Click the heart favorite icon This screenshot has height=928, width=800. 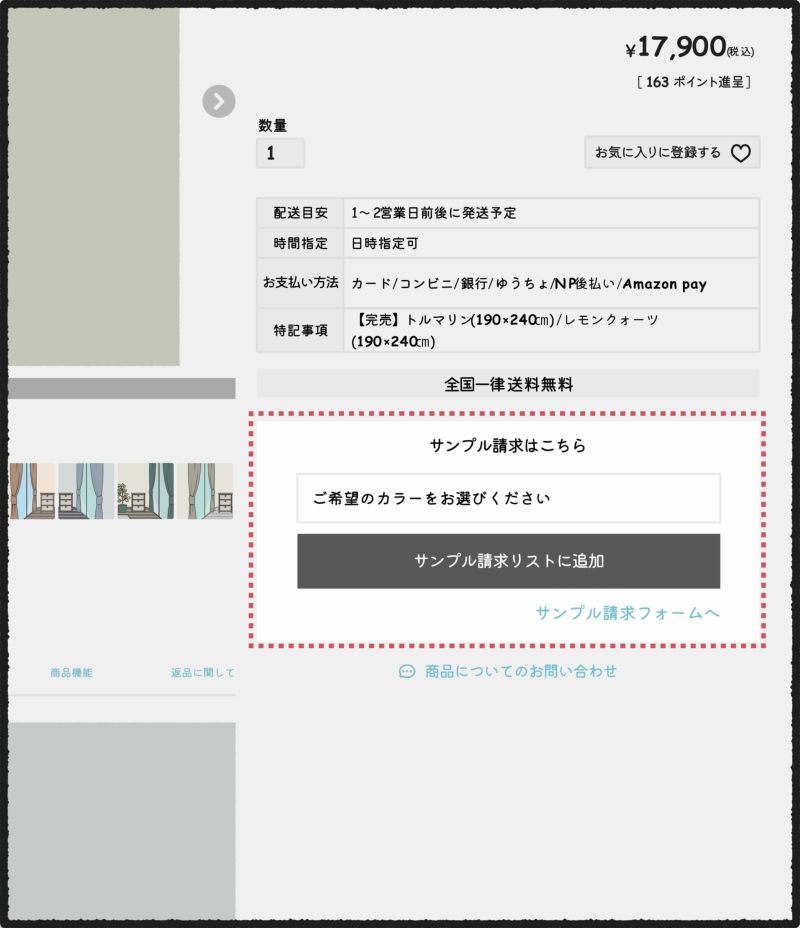[740, 153]
